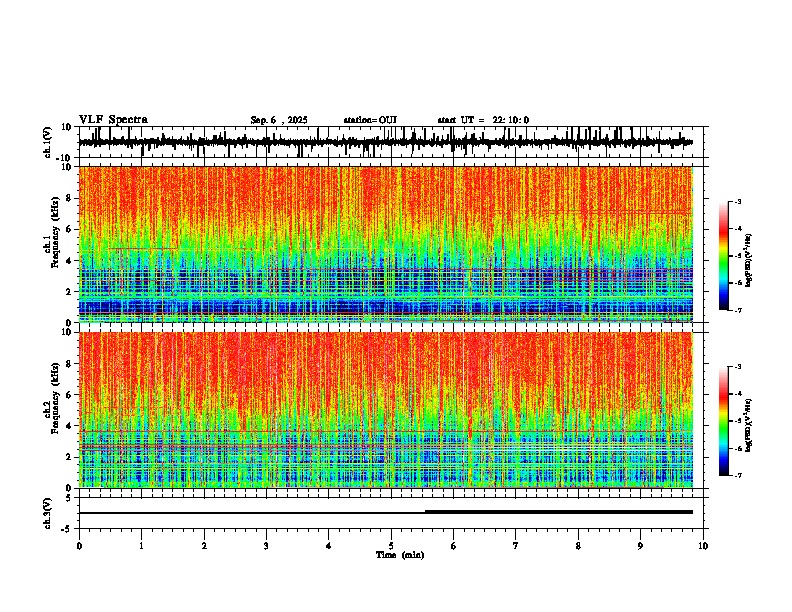Image resolution: width=792 pixels, height=612 pixels.
Task: Click the "8" kHz tick of ch.1 spectrogram
Action: (x=69, y=198)
